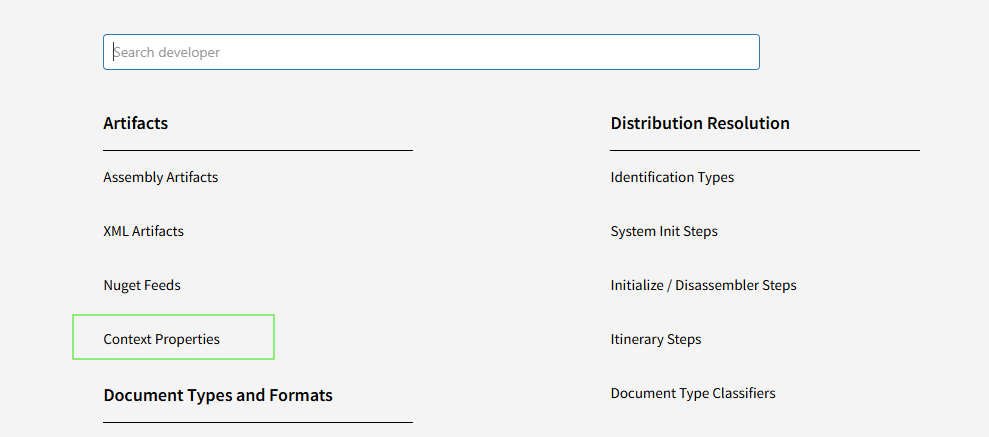The height and width of the screenshot is (437, 989).
Task: Pick the link directly above Nuget Feeds
Action: [x=143, y=231]
